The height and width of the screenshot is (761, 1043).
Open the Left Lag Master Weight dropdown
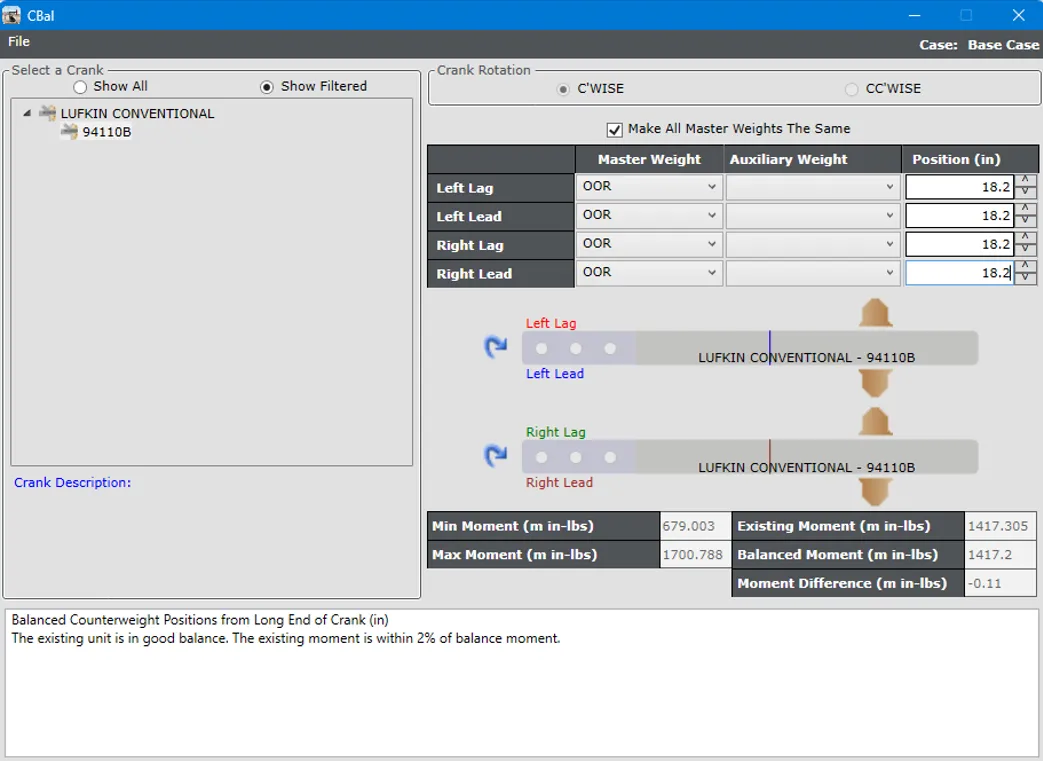click(714, 187)
